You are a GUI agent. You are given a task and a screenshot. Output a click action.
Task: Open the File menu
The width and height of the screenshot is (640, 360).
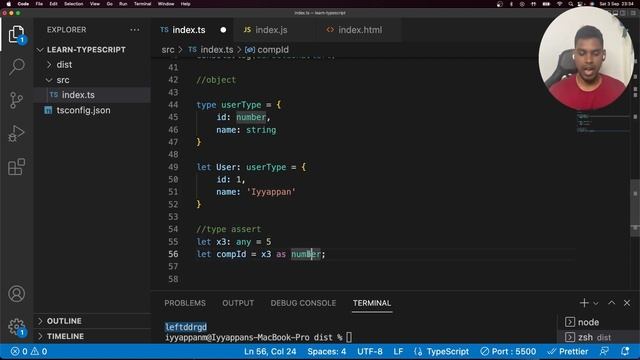39,4
